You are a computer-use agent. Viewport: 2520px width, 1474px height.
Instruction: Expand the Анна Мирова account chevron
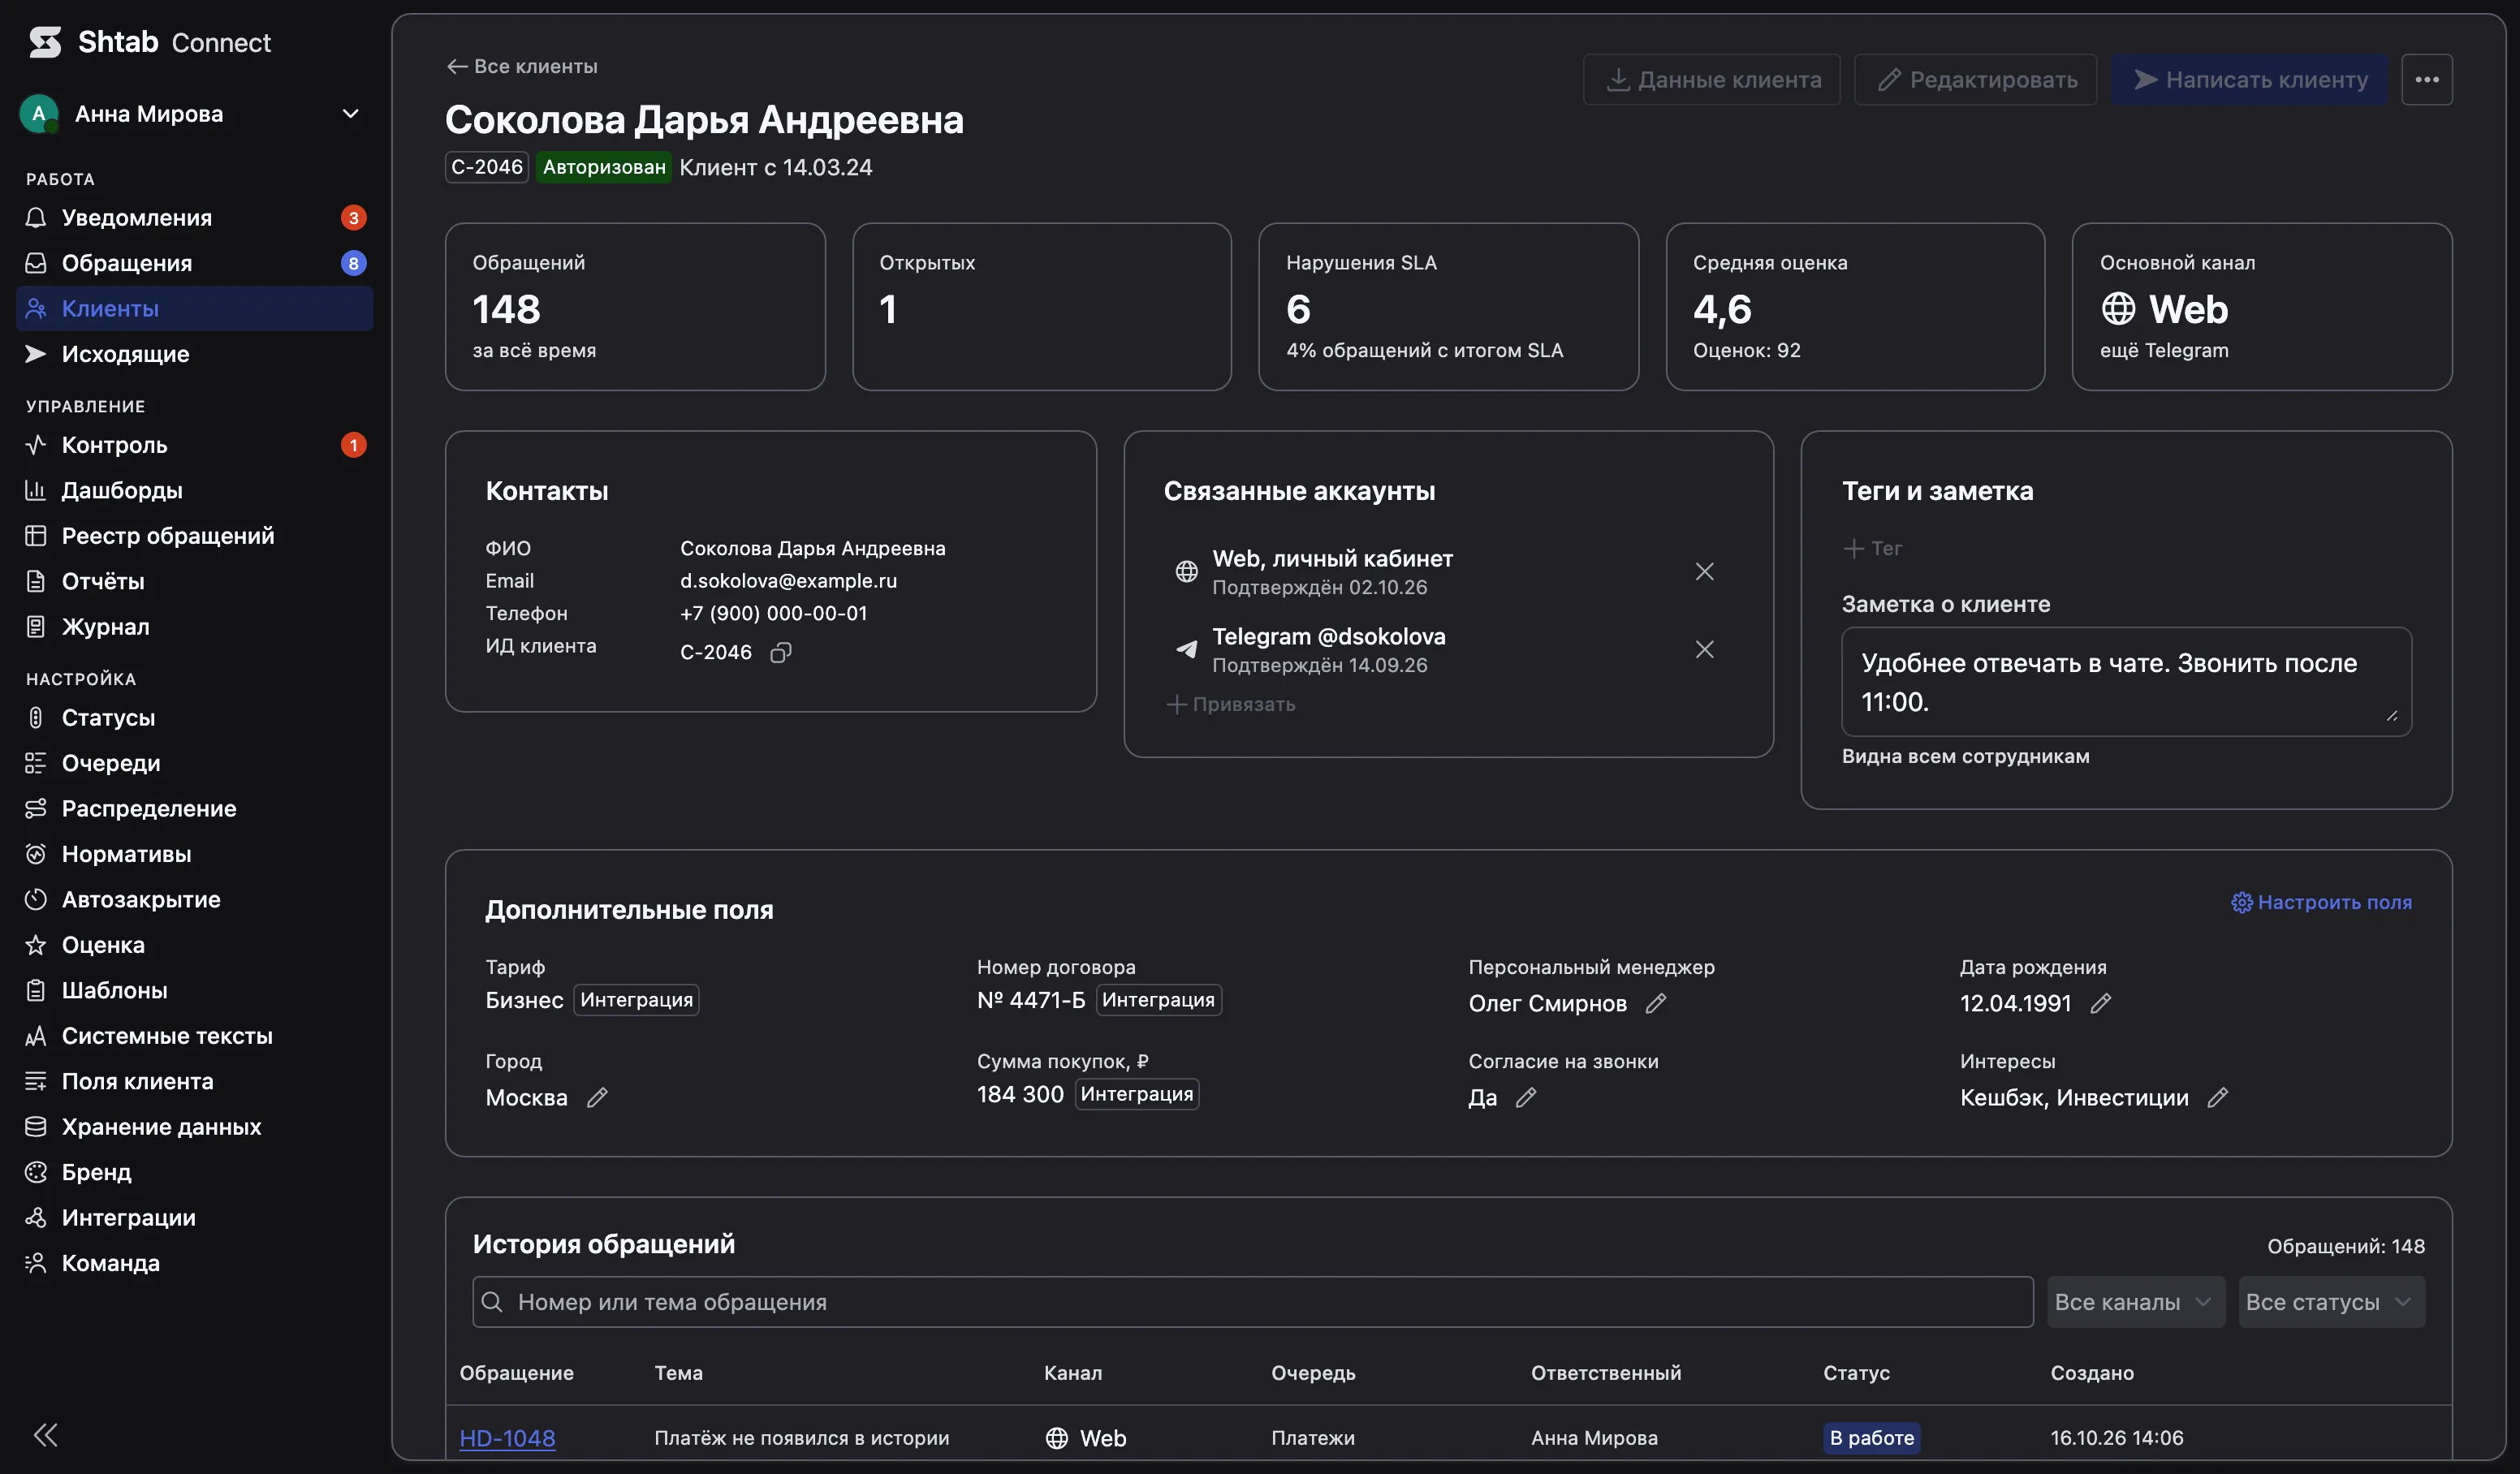click(x=350, y=114)
